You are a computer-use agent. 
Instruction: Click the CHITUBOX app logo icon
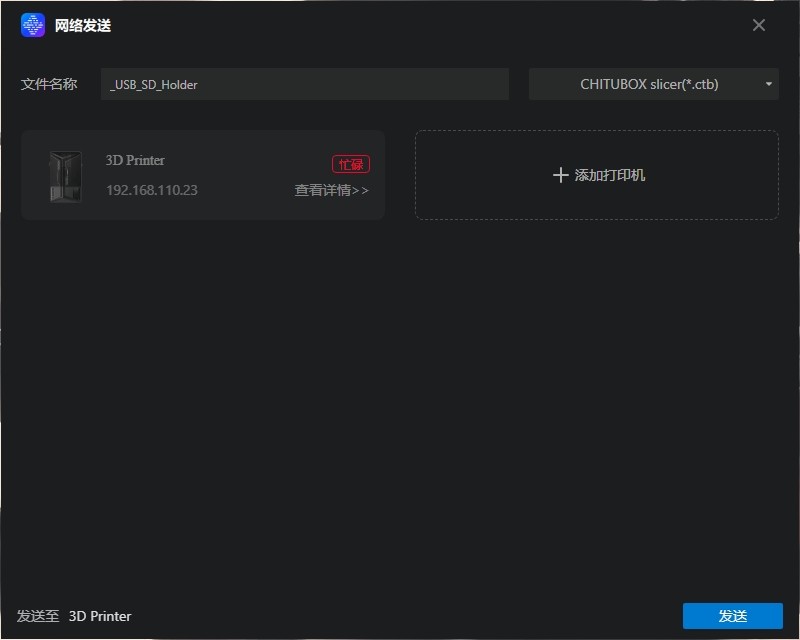click(33, 25)
